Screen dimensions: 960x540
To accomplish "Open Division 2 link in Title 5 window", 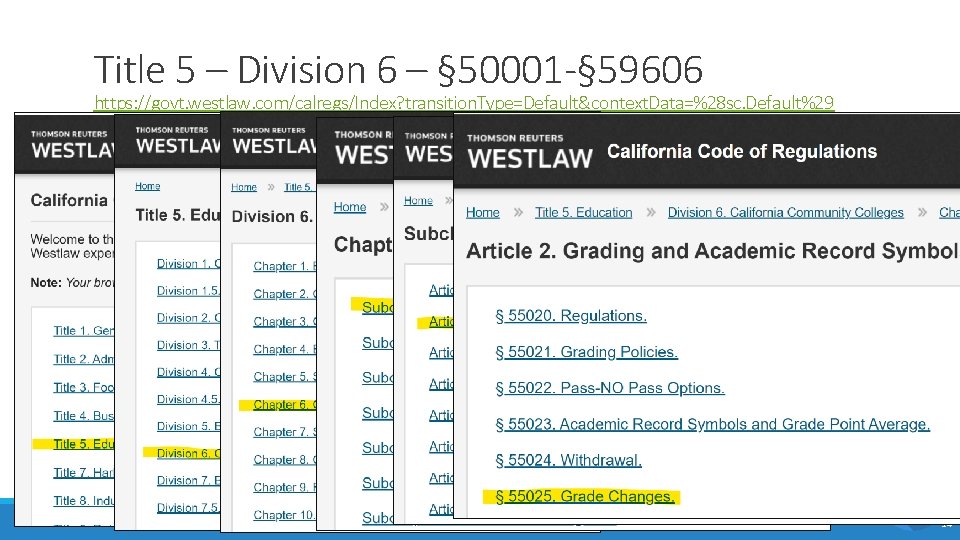I will click(x=188, y=318).
